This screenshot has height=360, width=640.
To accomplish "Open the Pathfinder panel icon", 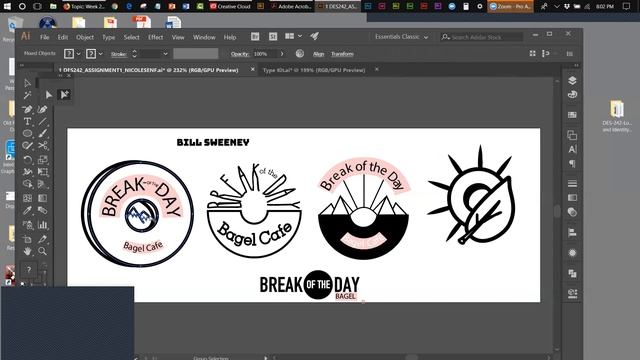I will point(572,273).
